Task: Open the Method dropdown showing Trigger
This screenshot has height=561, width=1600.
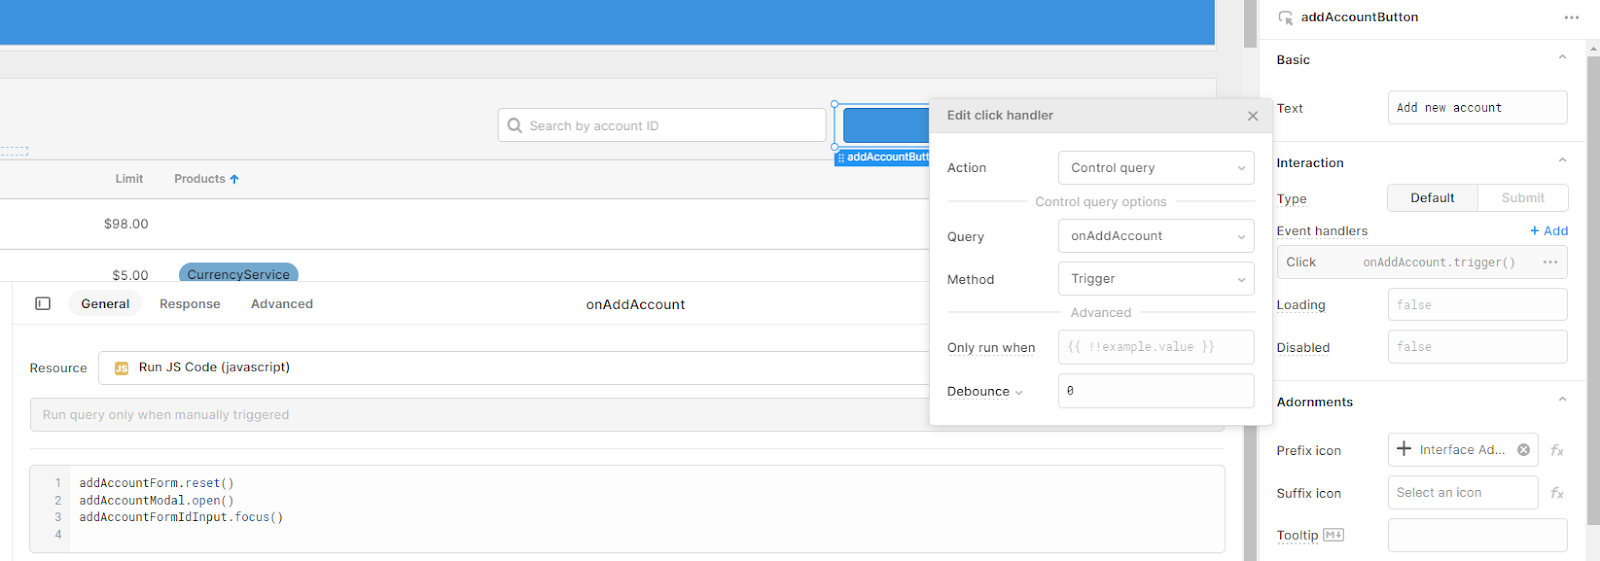Action: [x=1156, y=279]
